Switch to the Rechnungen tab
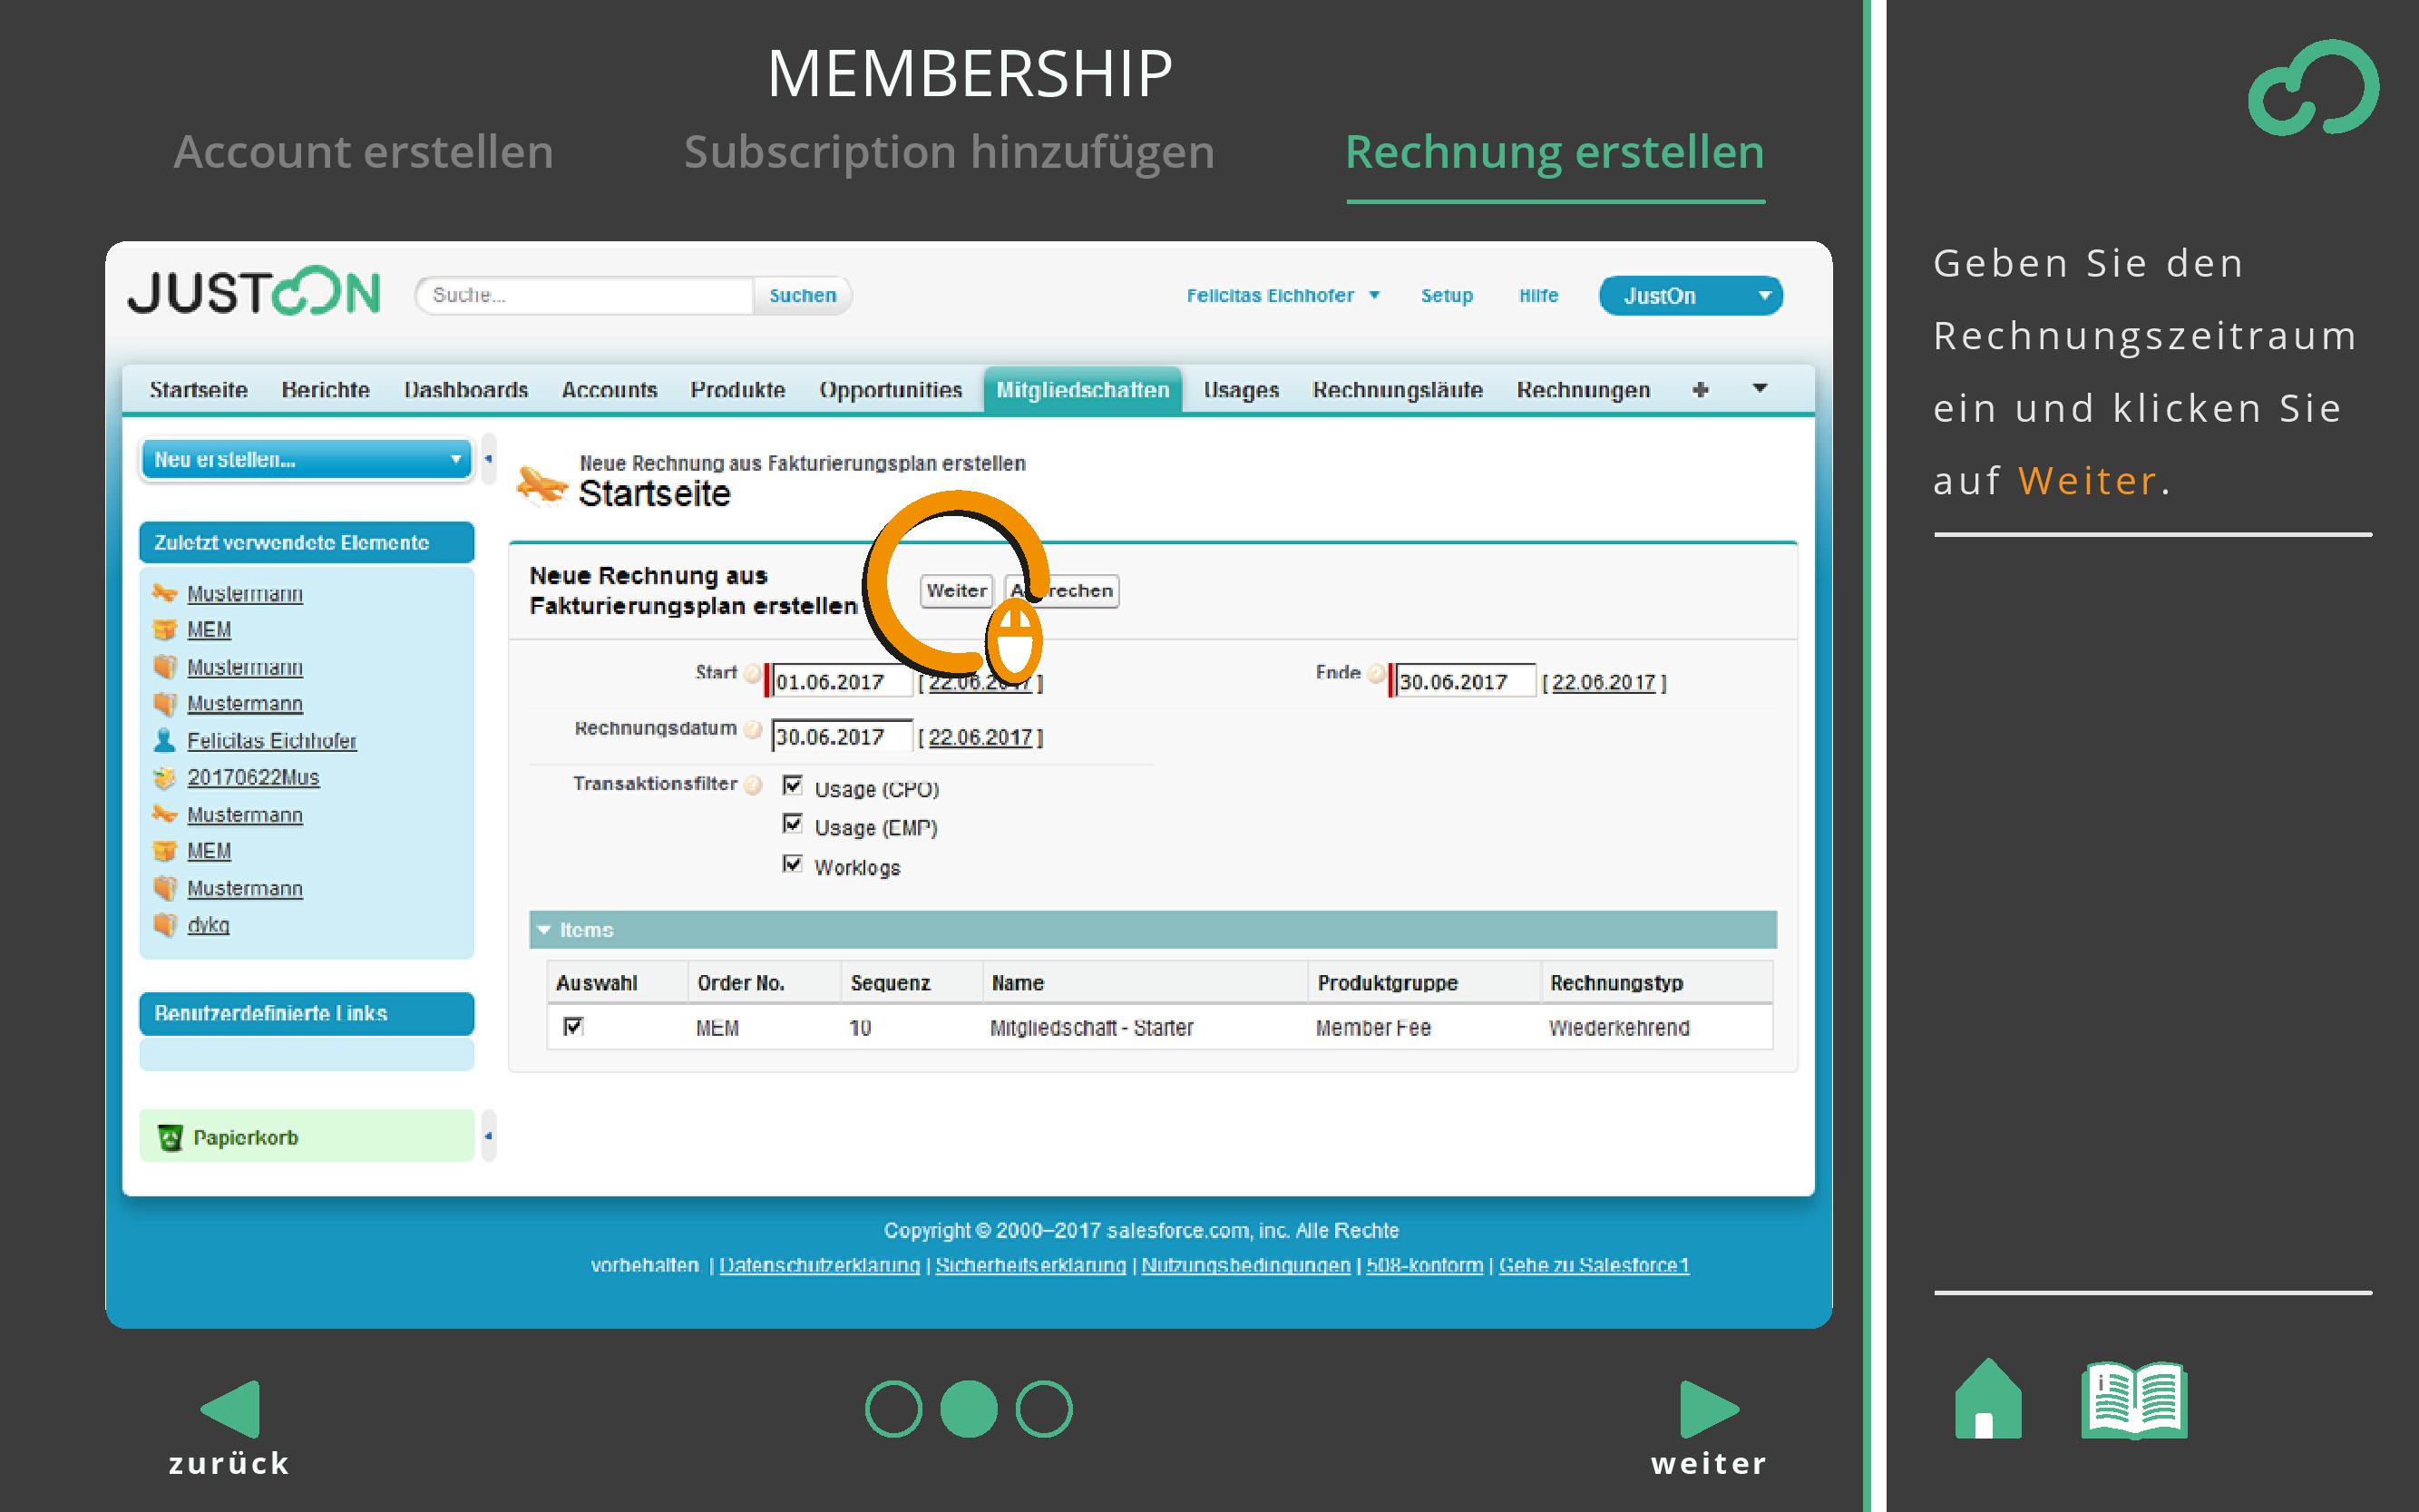This screenshot has width=2419, height=1512. (x=1582, y=390)
